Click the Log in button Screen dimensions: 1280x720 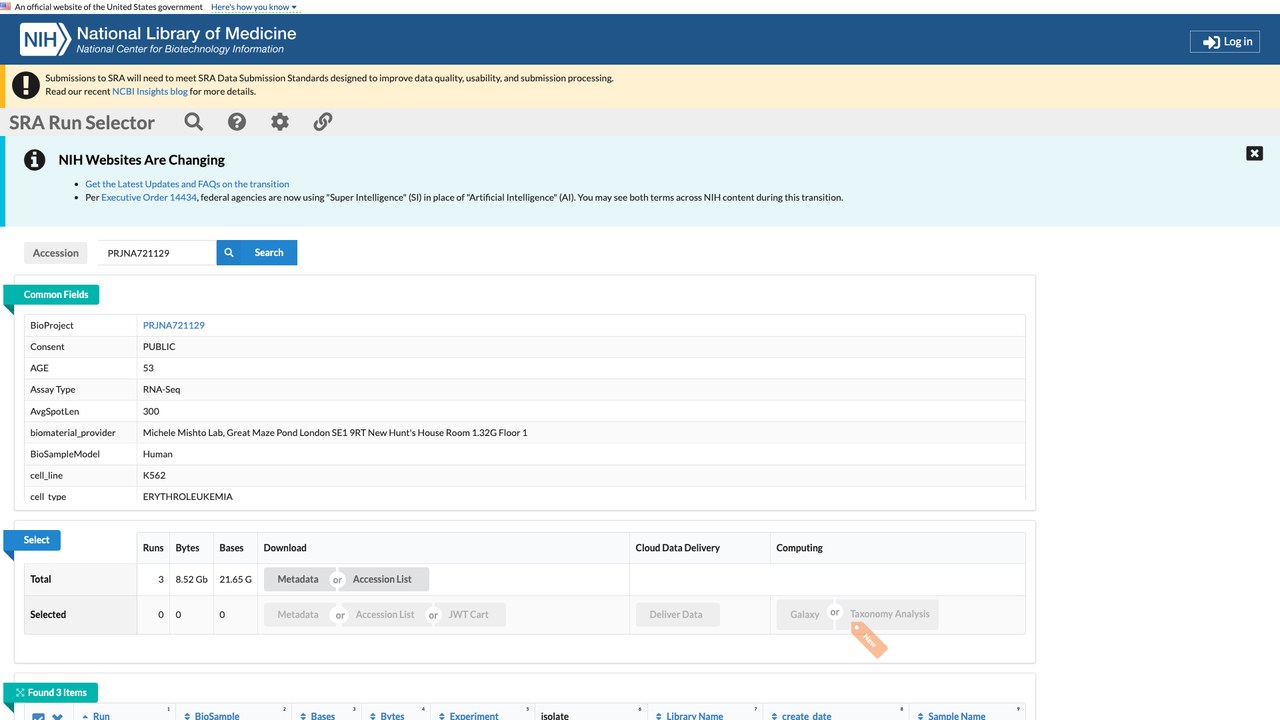(1225, 42)
